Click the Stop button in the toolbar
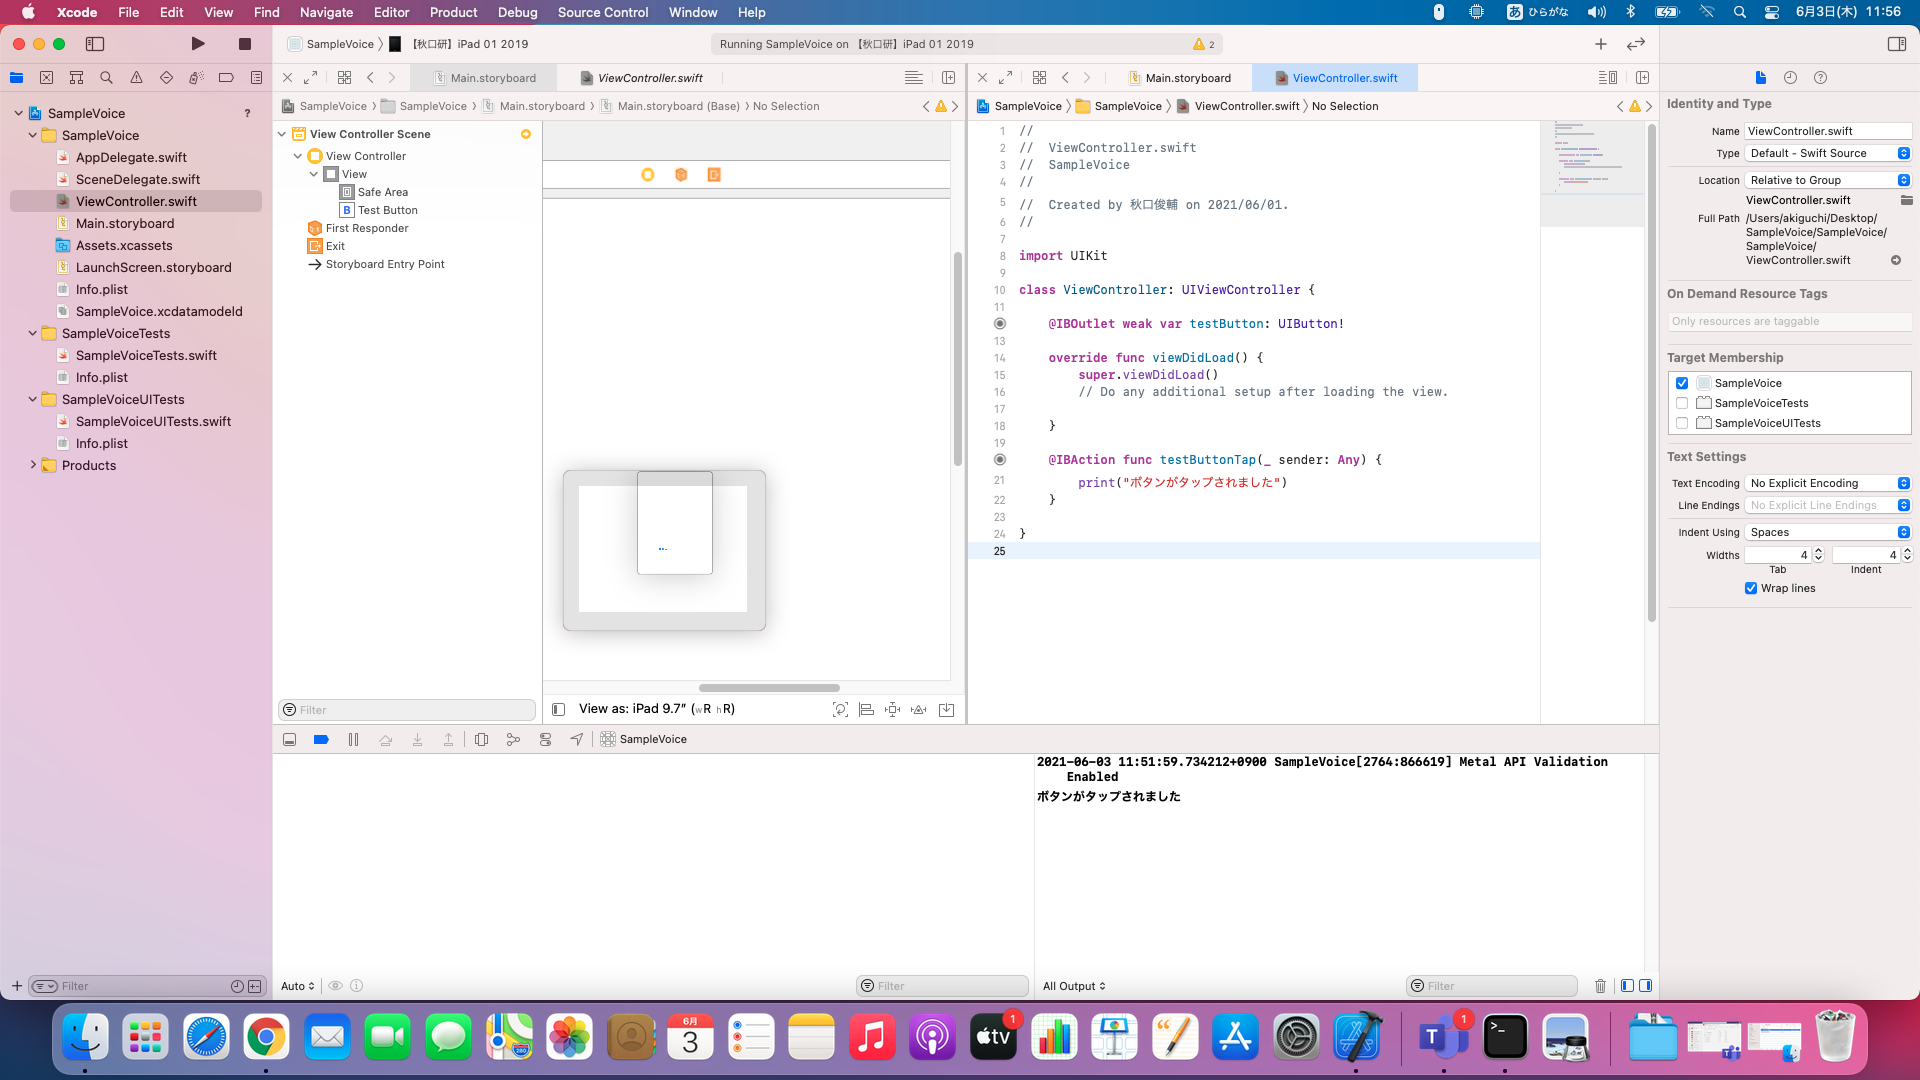1920x1080 pixels. pyautogui.click(x=244, y=44)
